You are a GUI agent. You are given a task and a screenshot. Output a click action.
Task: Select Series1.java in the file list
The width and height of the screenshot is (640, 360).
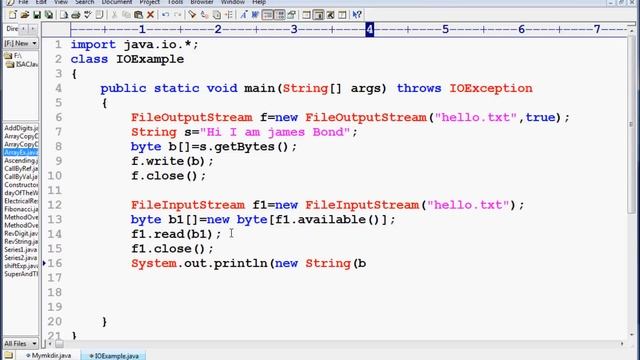(x=21, y=249)
